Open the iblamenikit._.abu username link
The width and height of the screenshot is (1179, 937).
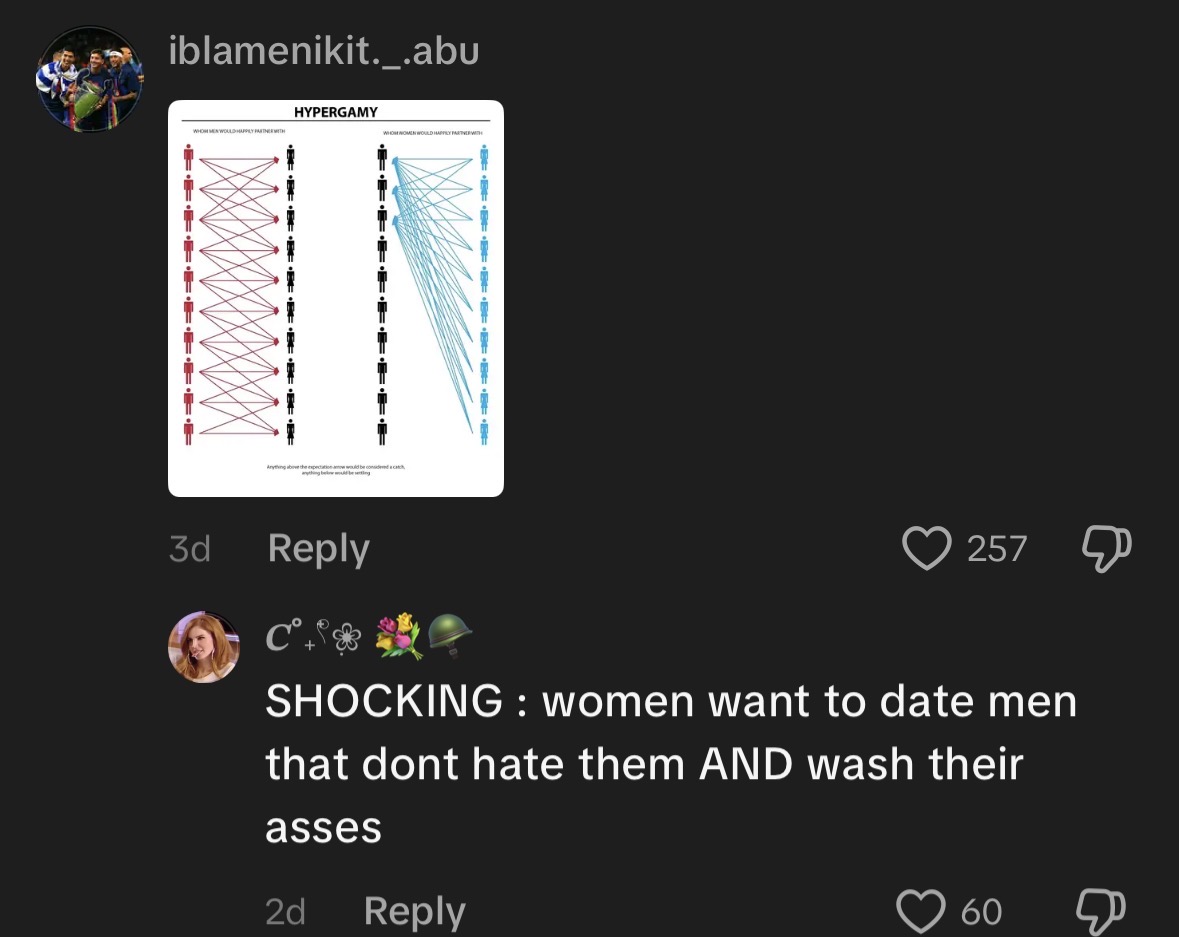(x=323, y=50)
